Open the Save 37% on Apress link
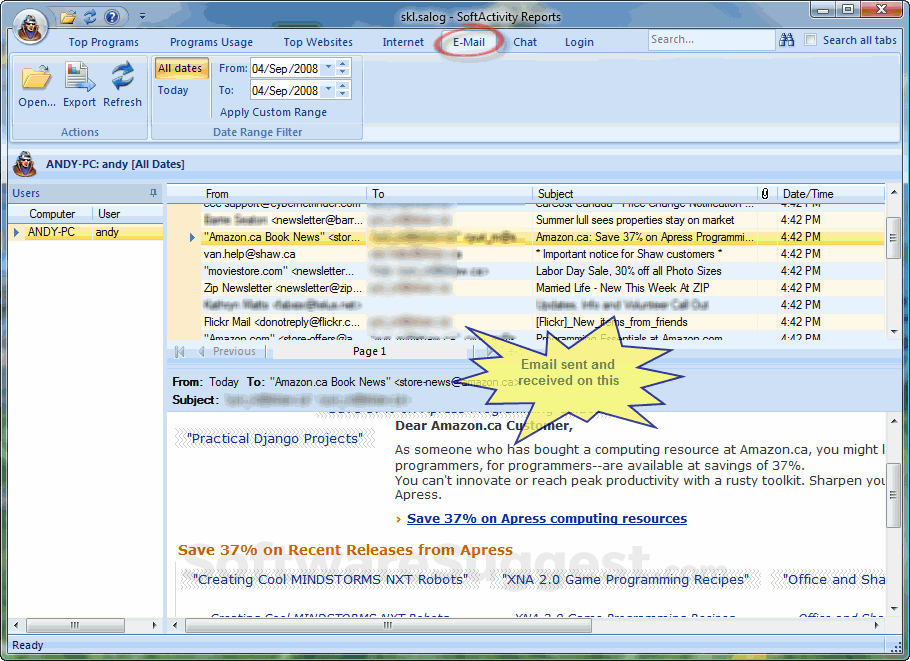 546,519
